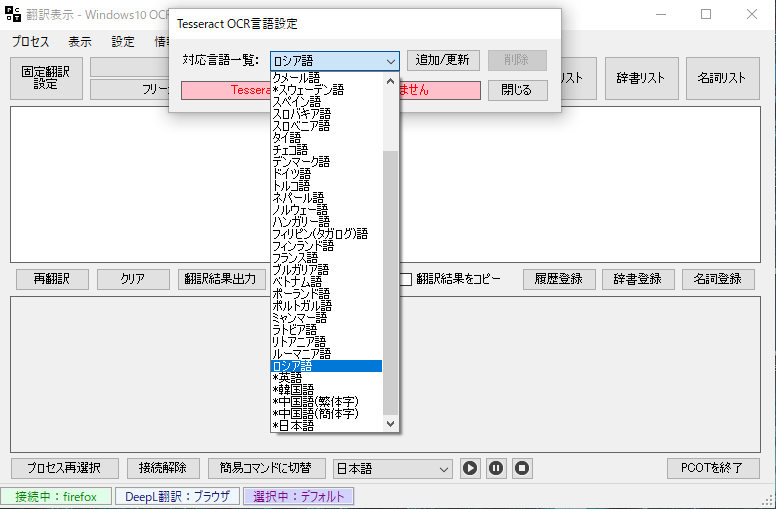Select *日本語 from the list

(327, 425)
